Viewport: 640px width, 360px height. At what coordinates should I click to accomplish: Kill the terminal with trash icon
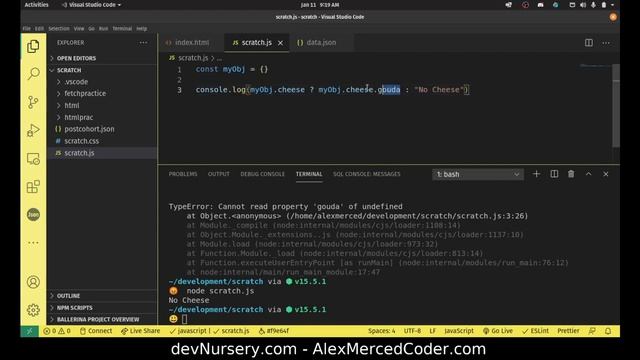pyautogui.click(x=571, y=174)
